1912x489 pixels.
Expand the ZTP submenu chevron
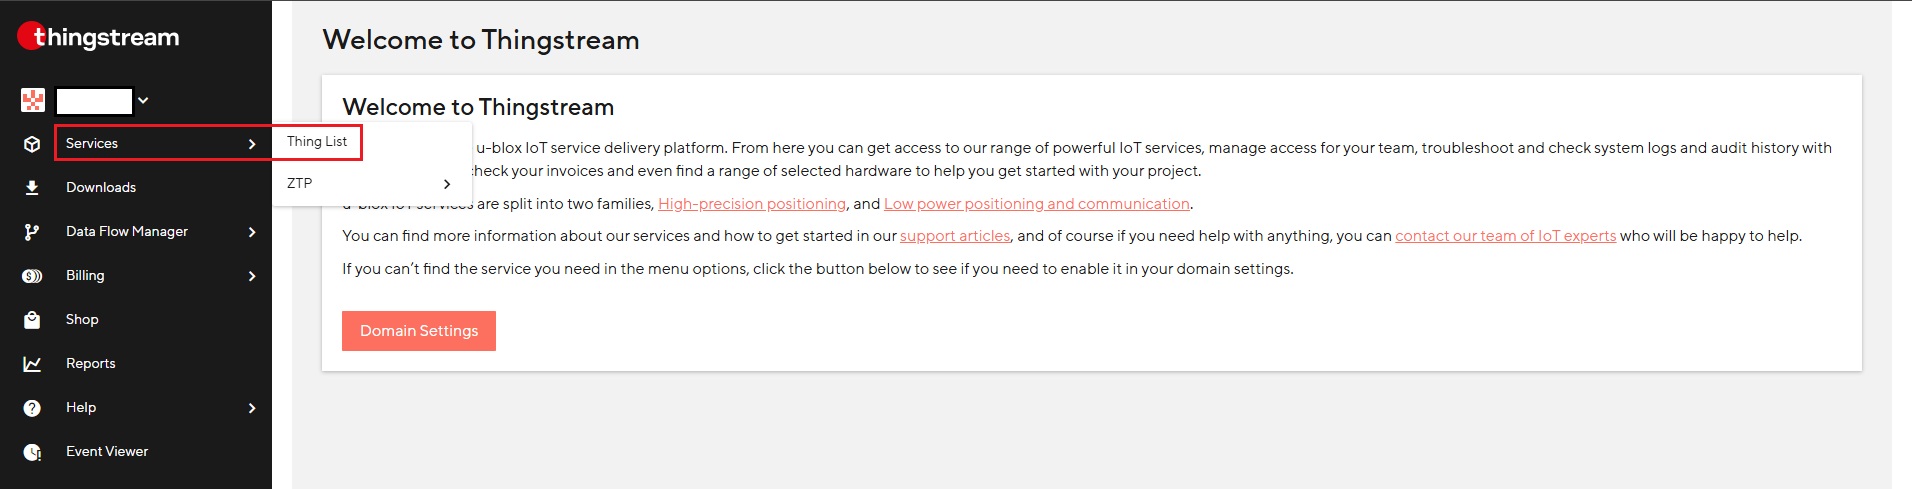click(x=447, y=184)
